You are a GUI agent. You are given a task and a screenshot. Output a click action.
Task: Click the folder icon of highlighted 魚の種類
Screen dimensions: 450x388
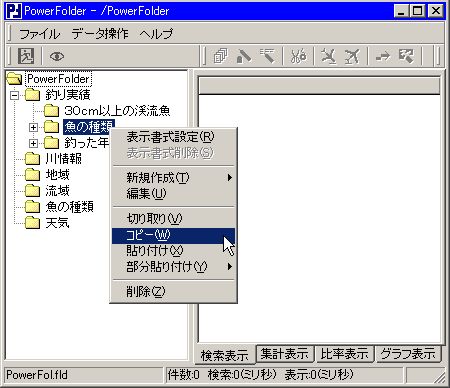point(51,127)
